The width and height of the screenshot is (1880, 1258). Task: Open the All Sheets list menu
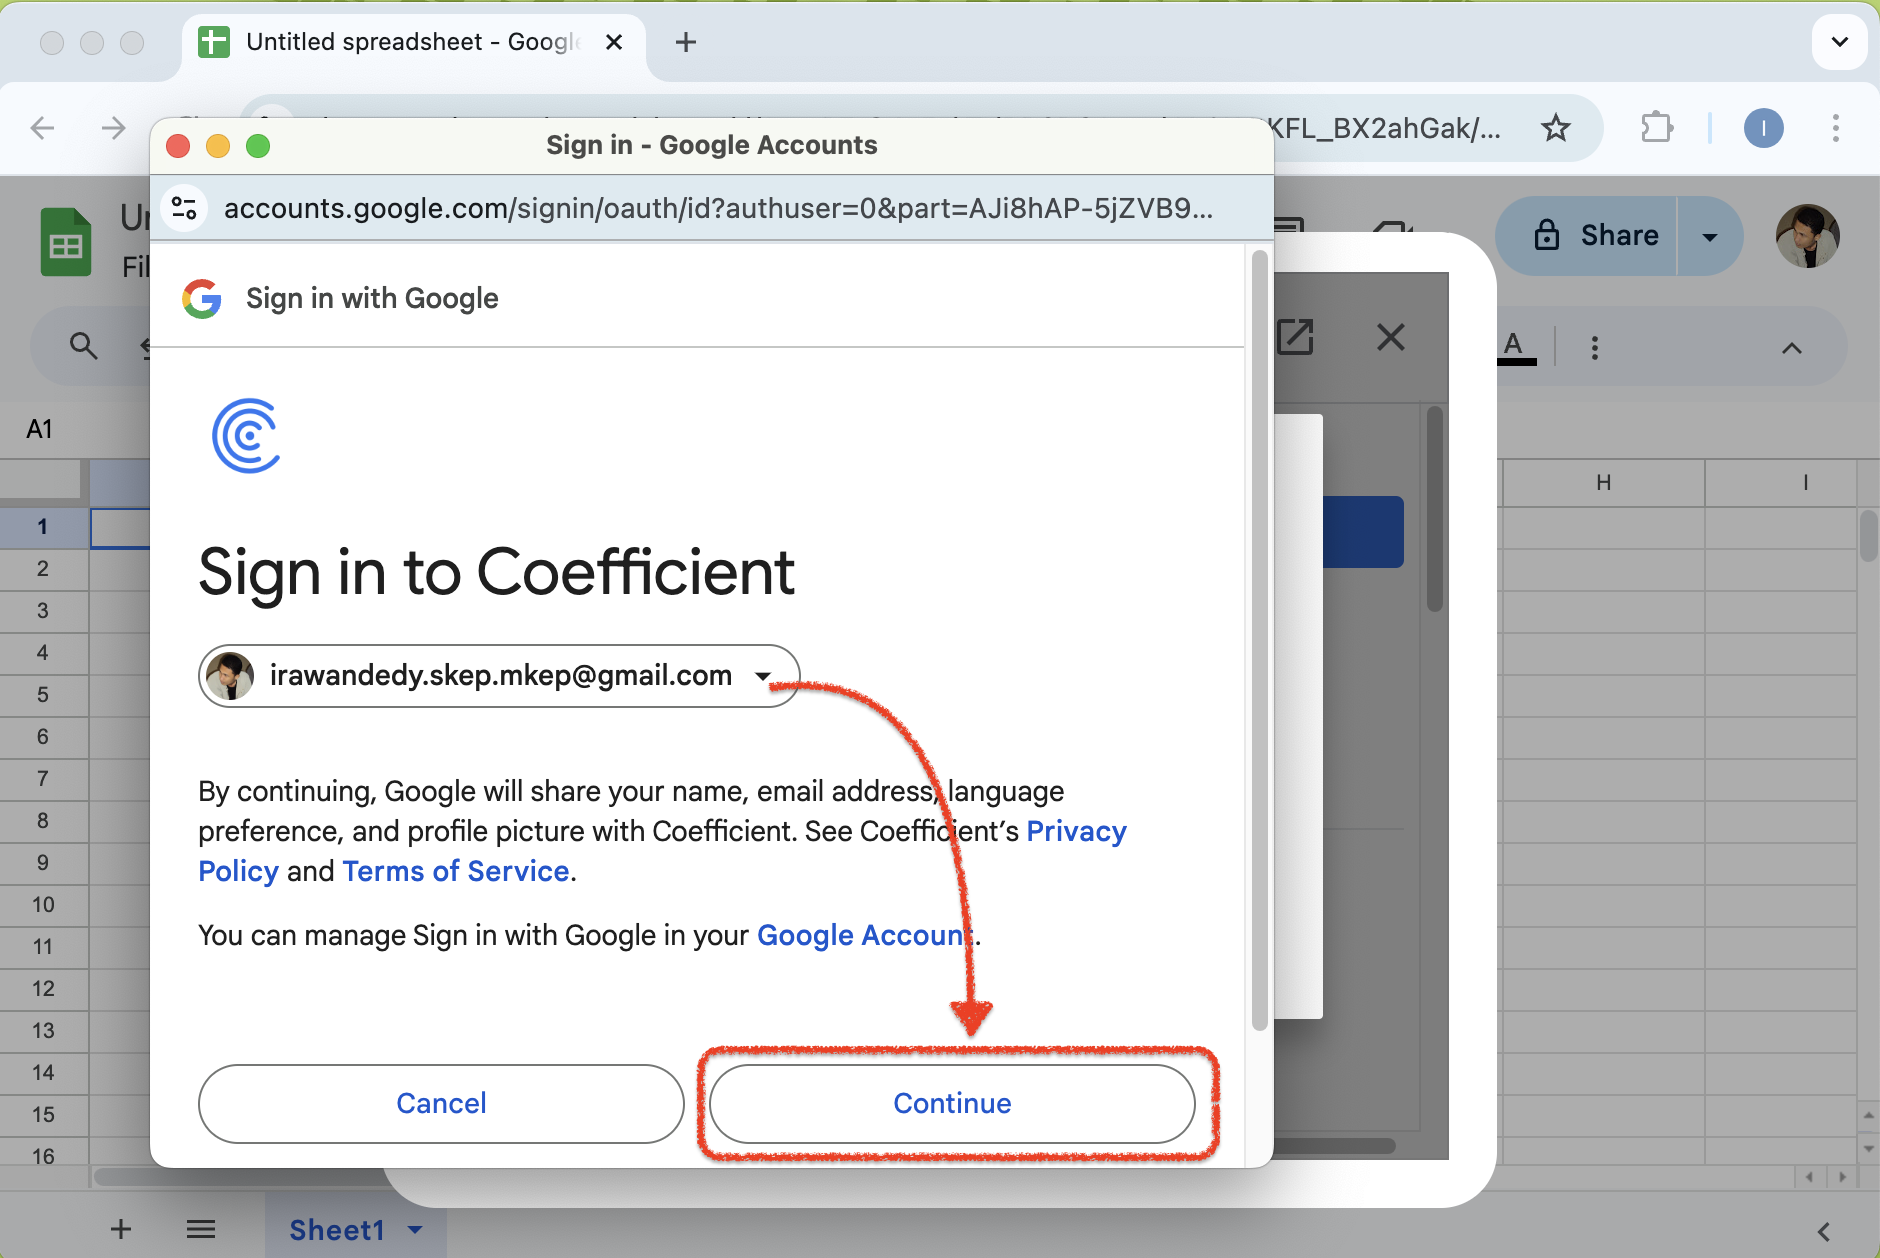pyautogui.click(x=201, y=1229)
